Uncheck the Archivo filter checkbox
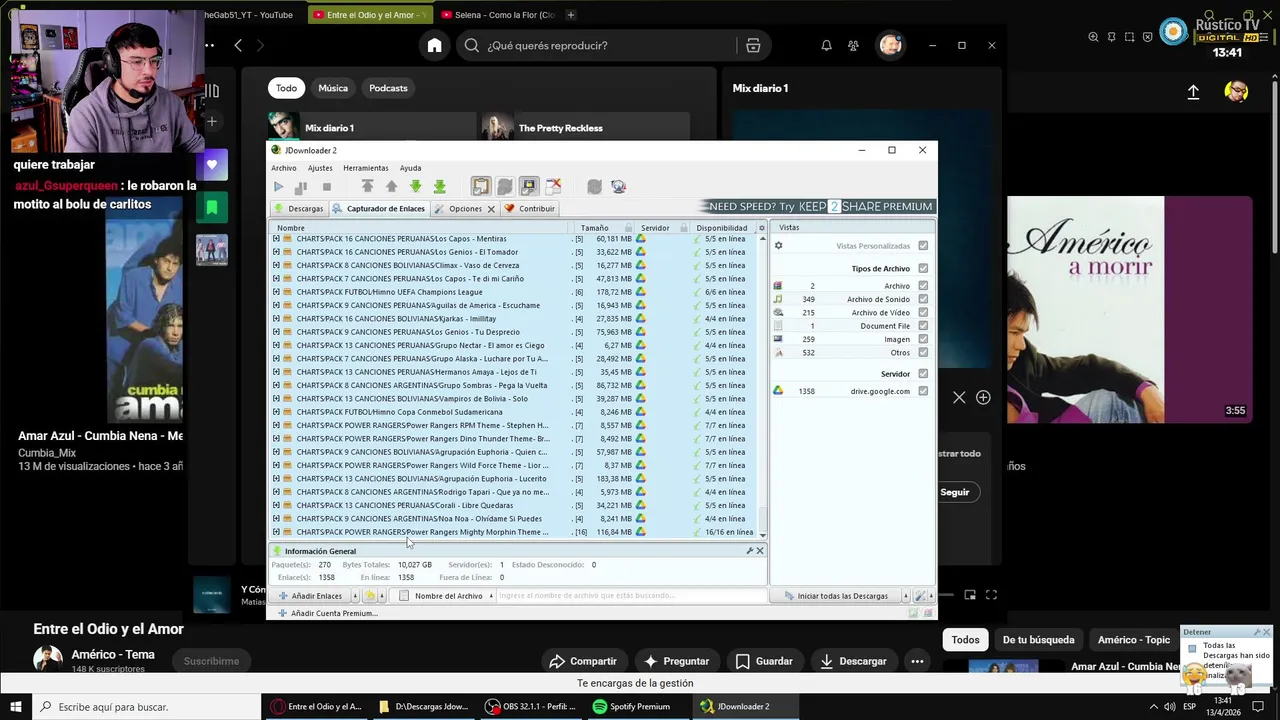 tap(923, 286)
